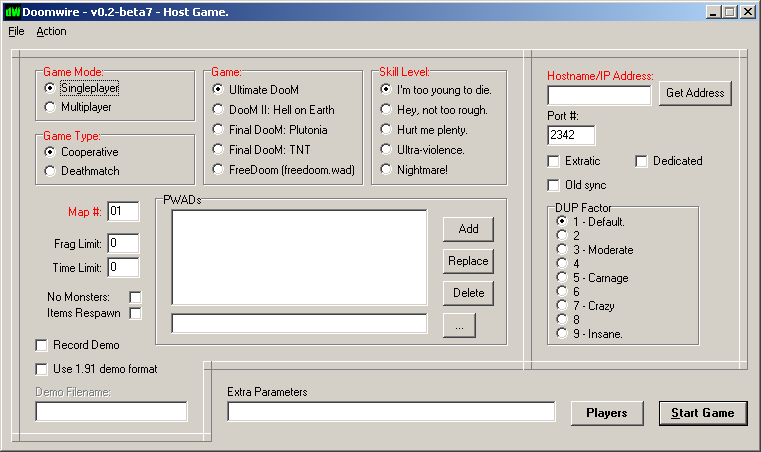The width and height of the screenshot is (761, 452).
Task: Click the Get Address button
Action: (695, 93)
